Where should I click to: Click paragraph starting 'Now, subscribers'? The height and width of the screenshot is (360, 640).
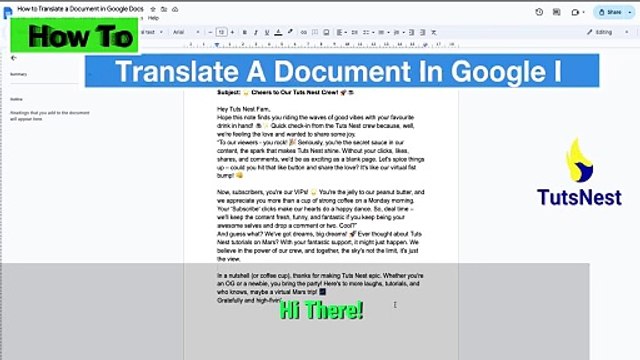320,209
